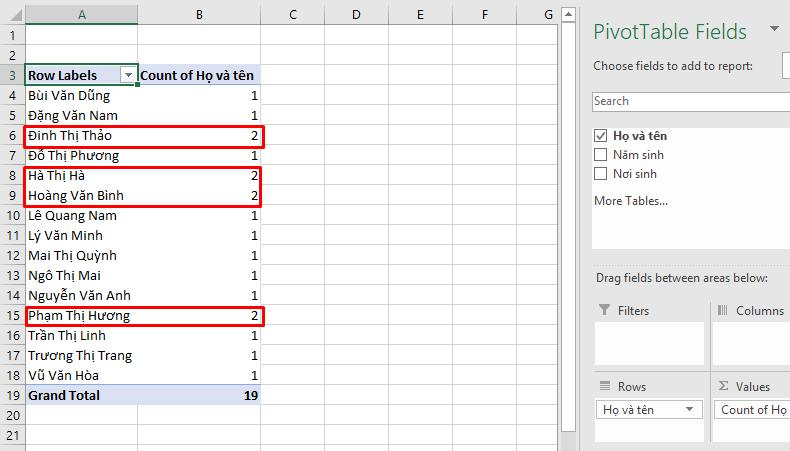Select column D header
Viewport: 790px width, 451px height.
[356, 15]
